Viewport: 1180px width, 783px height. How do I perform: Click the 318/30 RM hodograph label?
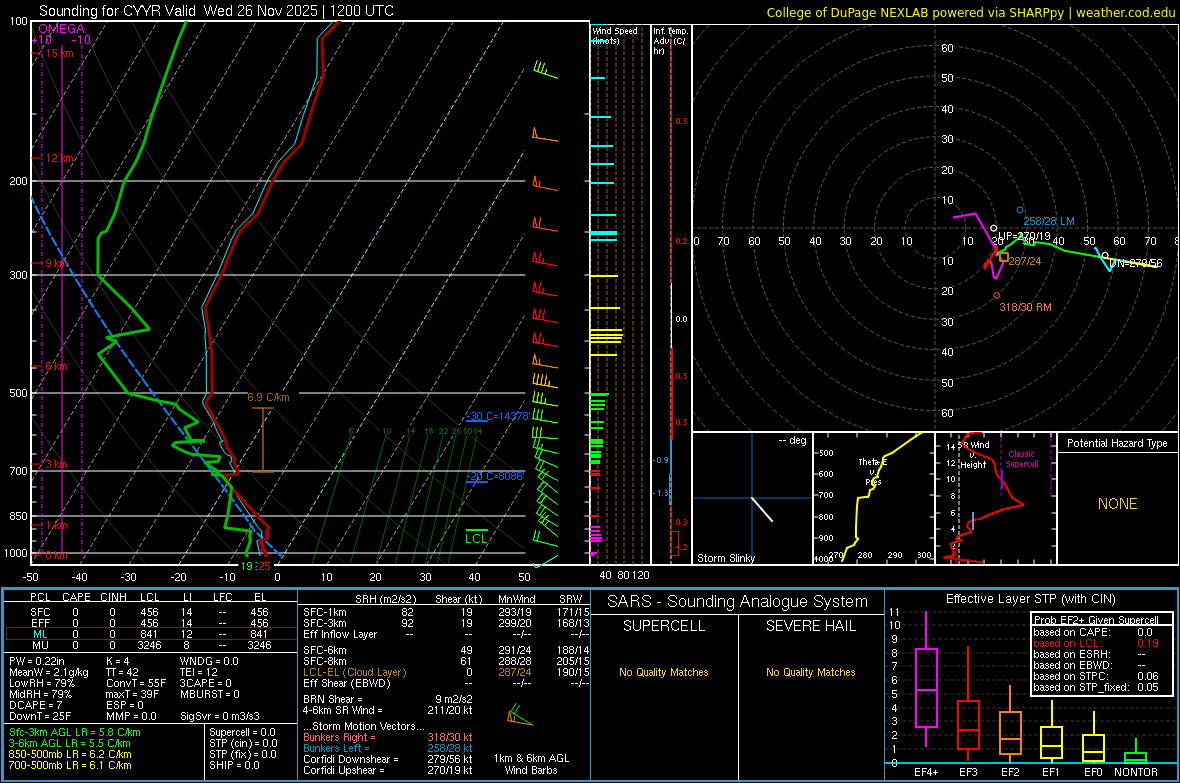point(1025,307)
